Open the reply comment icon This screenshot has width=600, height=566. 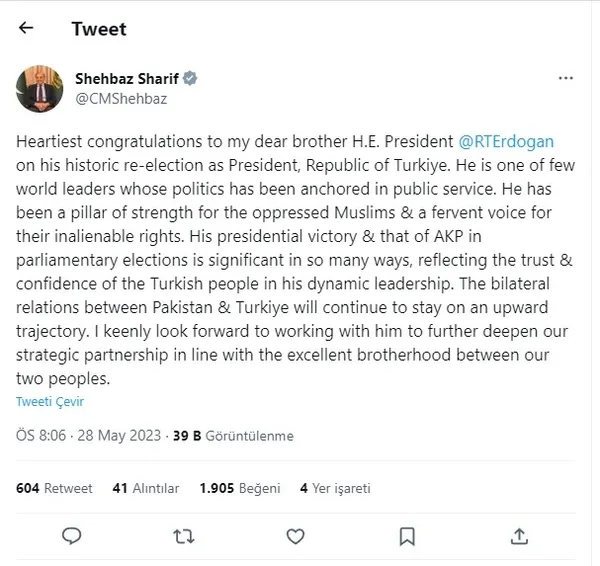tap(71, 536)
